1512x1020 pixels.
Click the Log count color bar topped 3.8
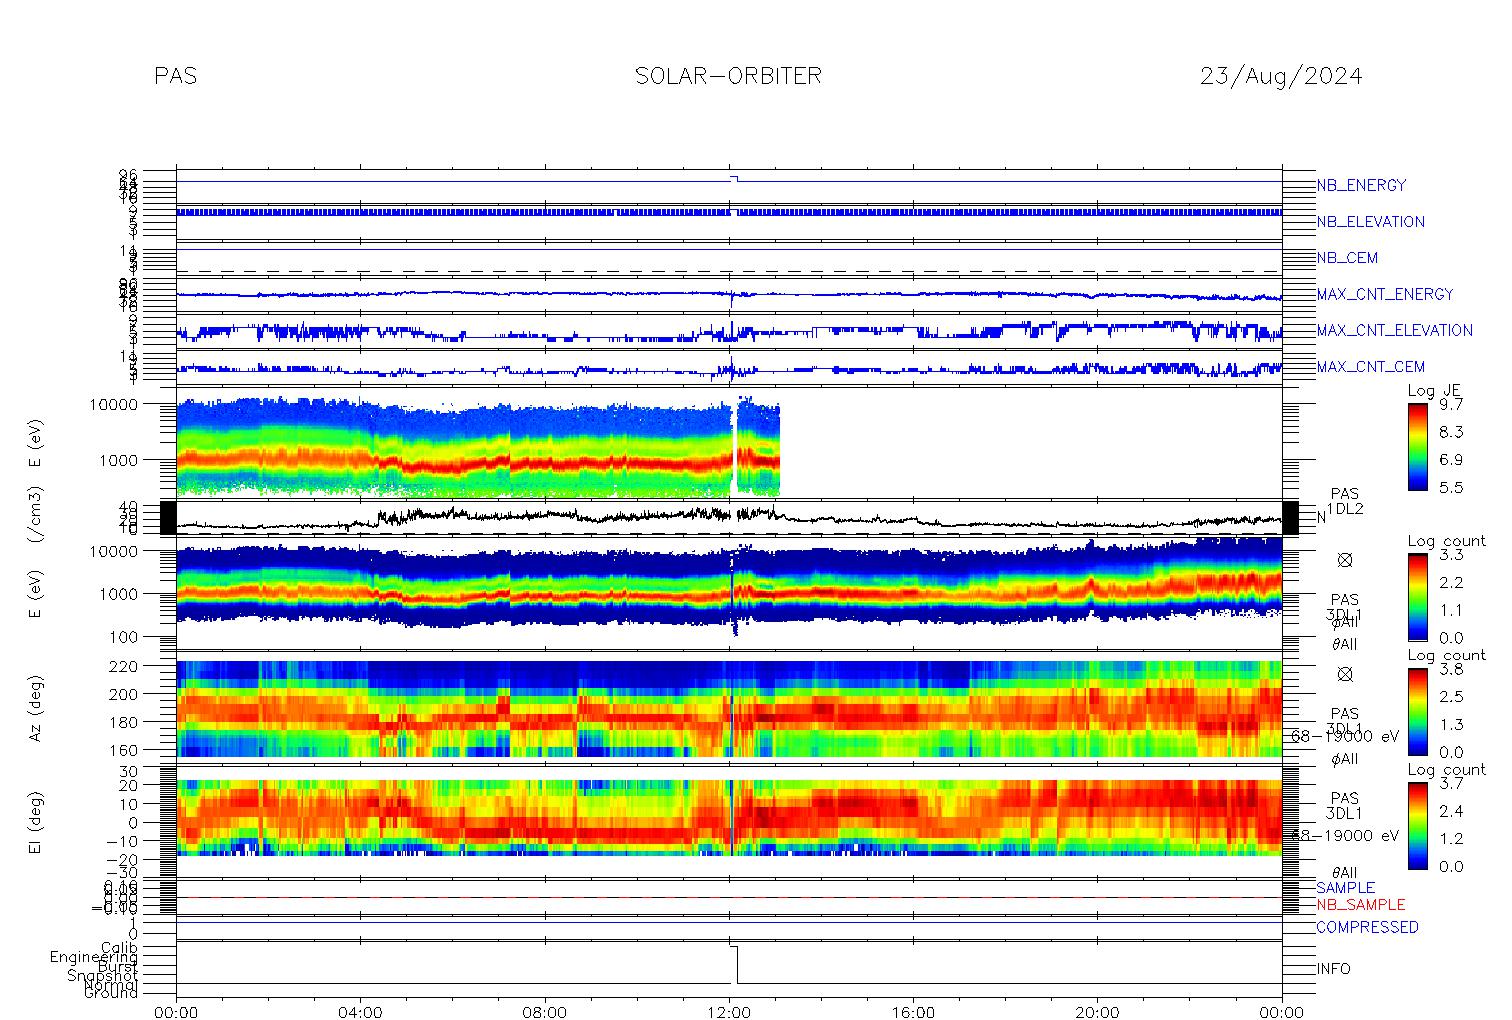tap(1417, 711)
